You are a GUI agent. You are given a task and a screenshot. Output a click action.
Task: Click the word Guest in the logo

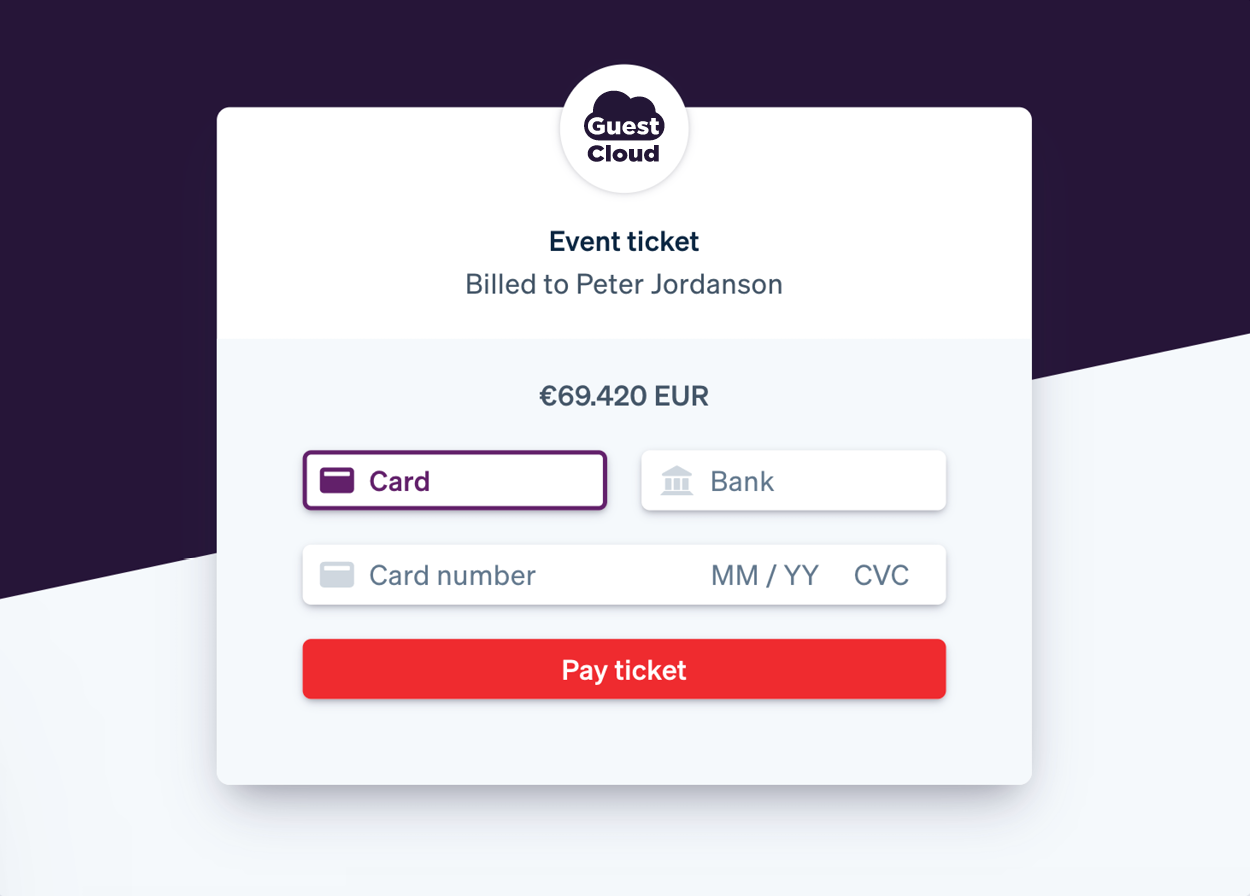tap(624, 126)
